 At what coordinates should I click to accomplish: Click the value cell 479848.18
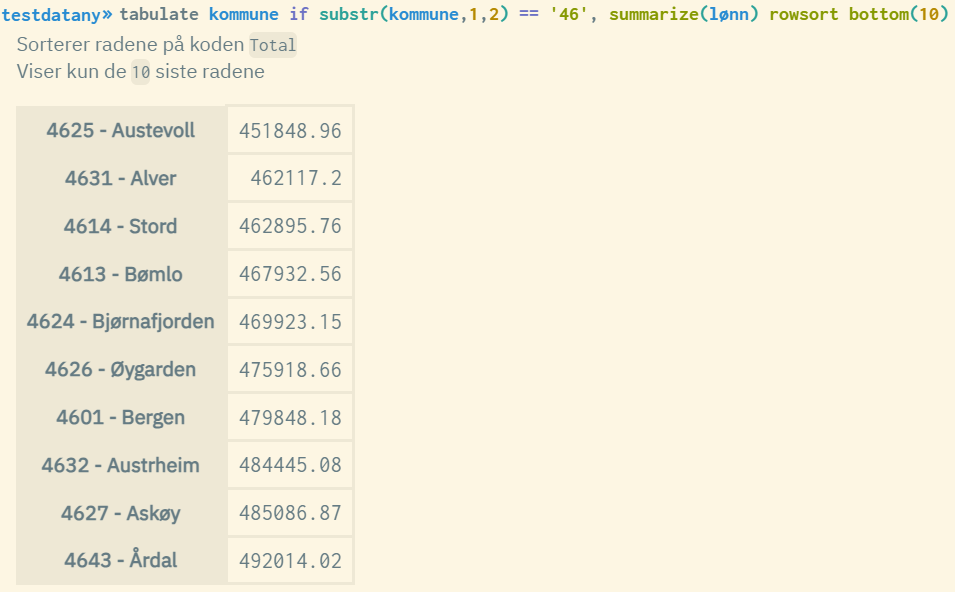point(290,418)
